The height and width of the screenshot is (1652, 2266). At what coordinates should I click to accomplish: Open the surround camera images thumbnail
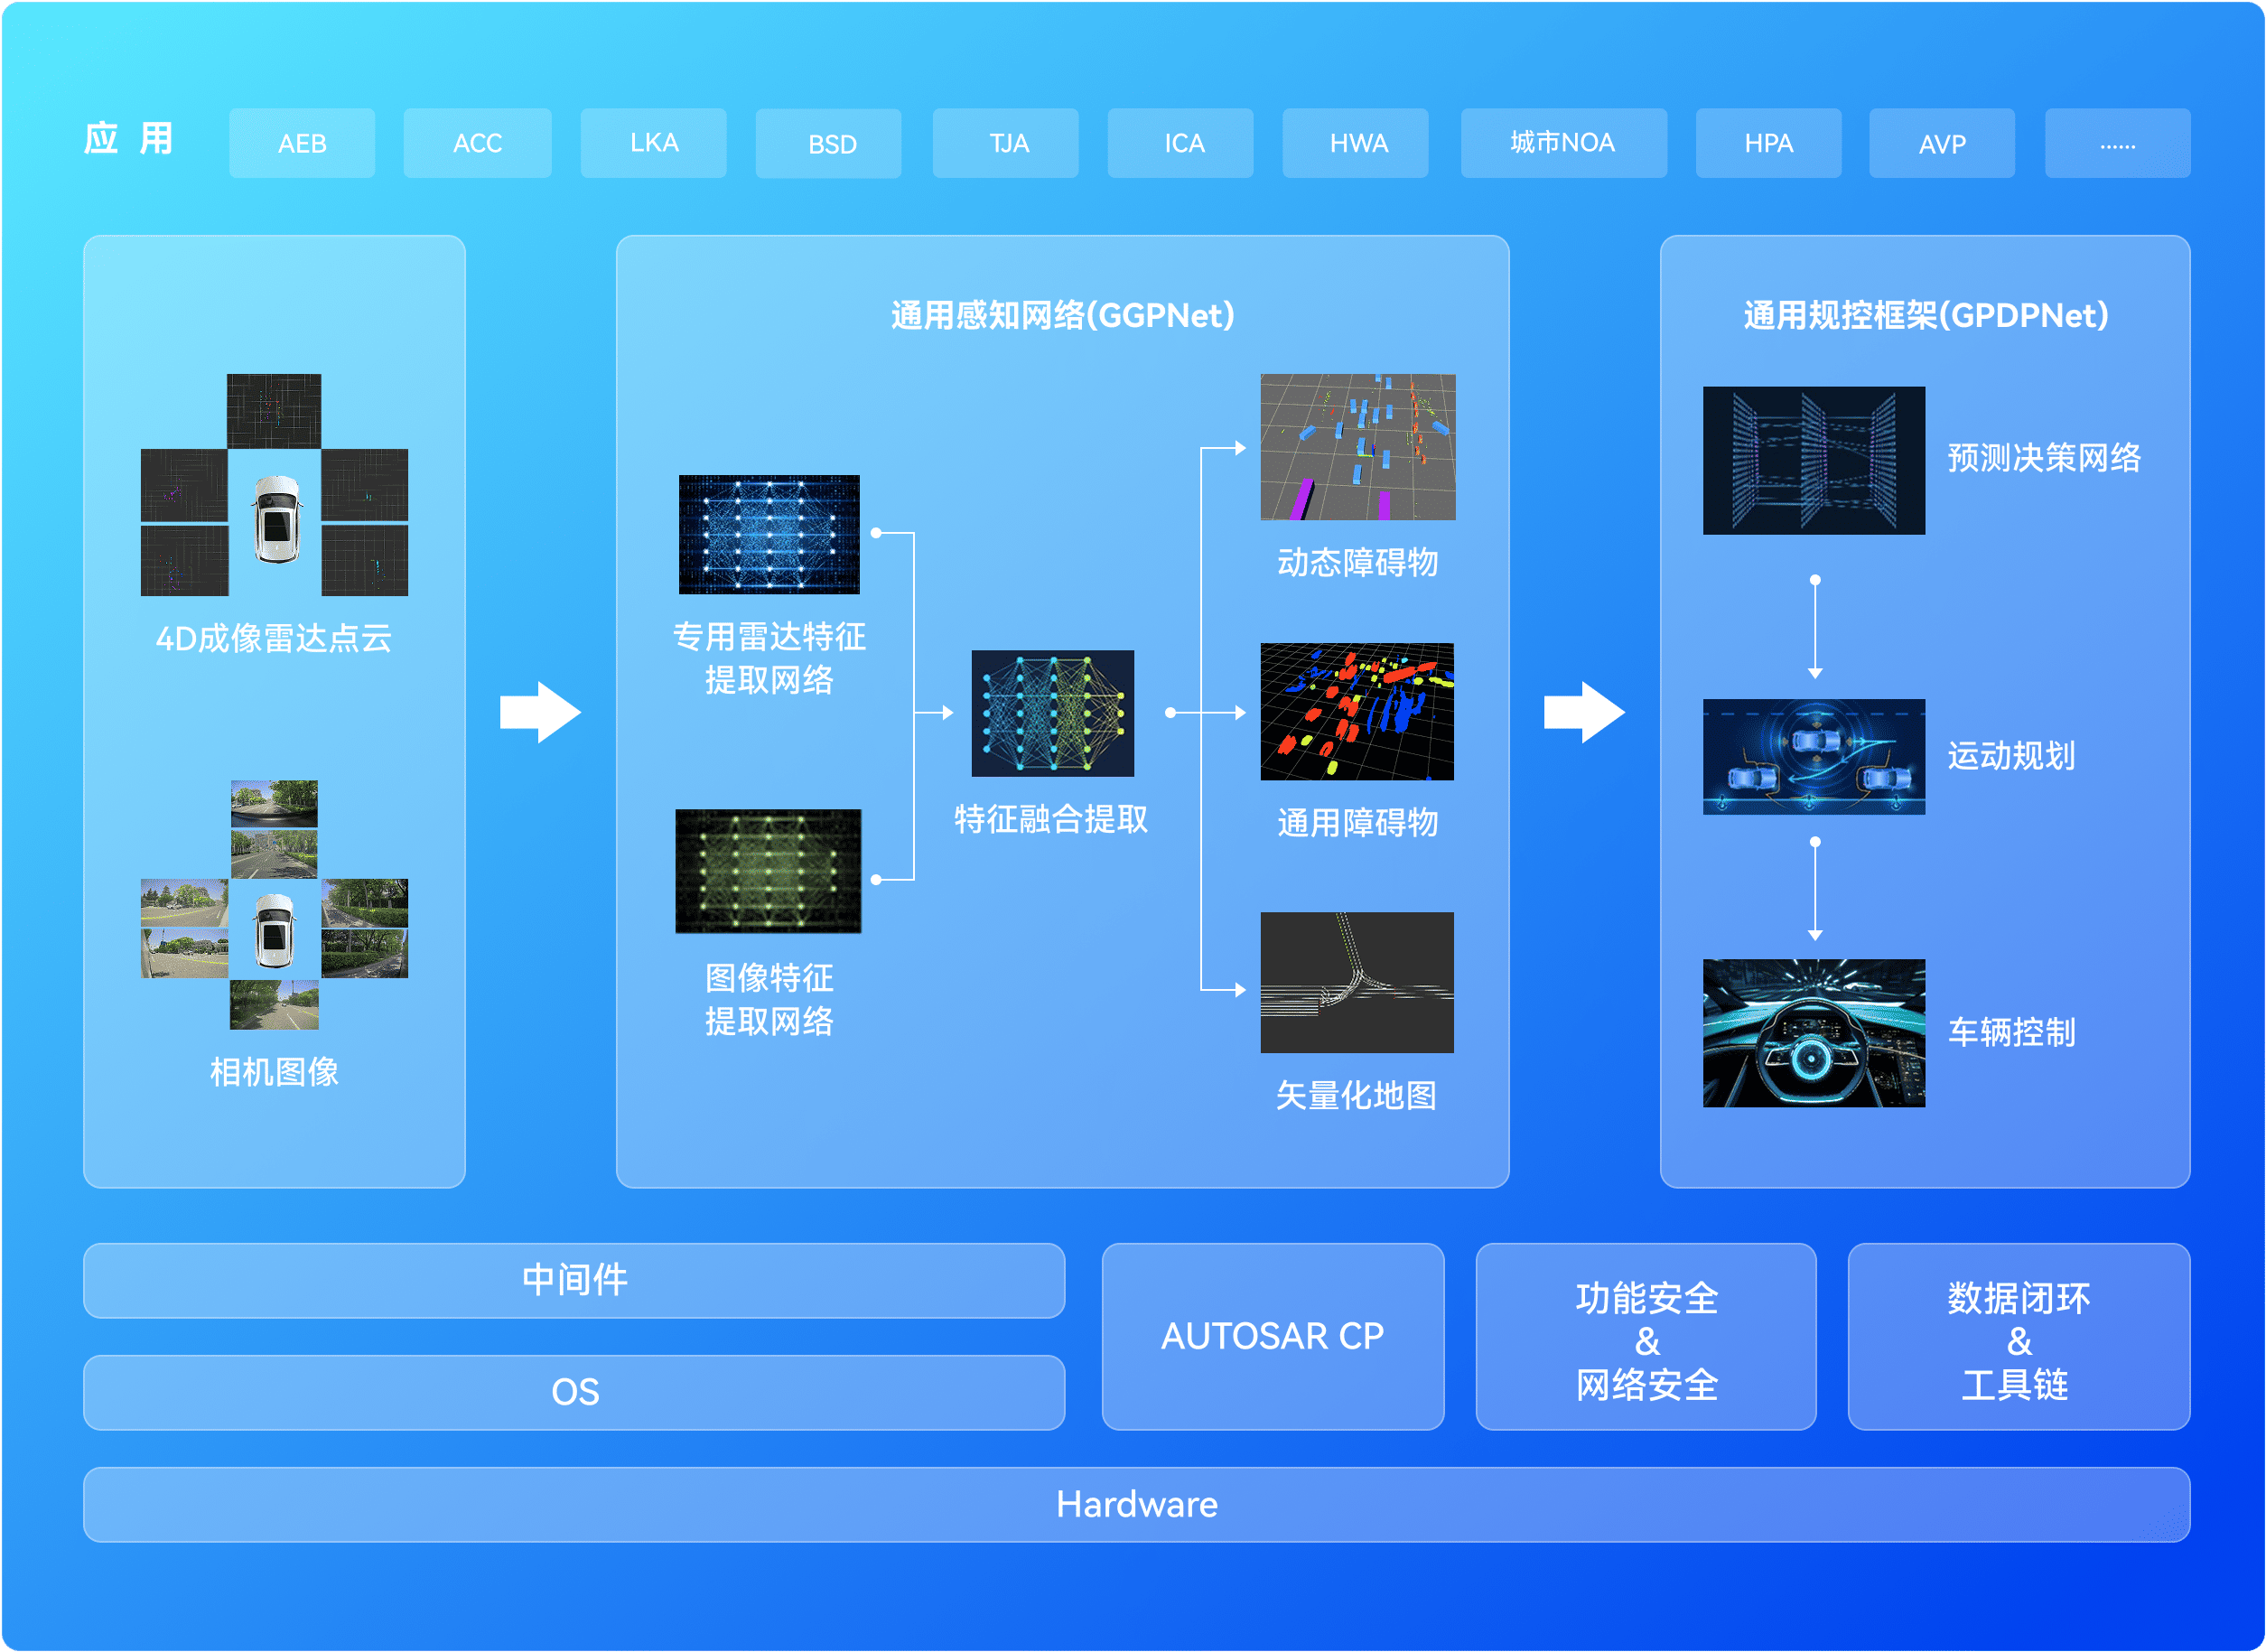coord(274,905)
